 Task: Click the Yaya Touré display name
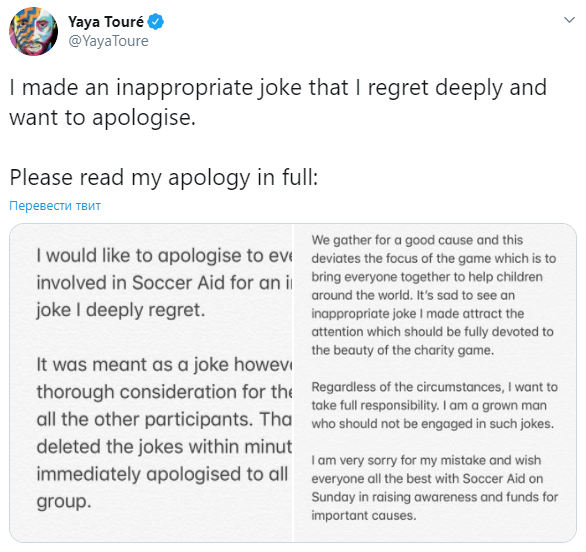[106, 22]
